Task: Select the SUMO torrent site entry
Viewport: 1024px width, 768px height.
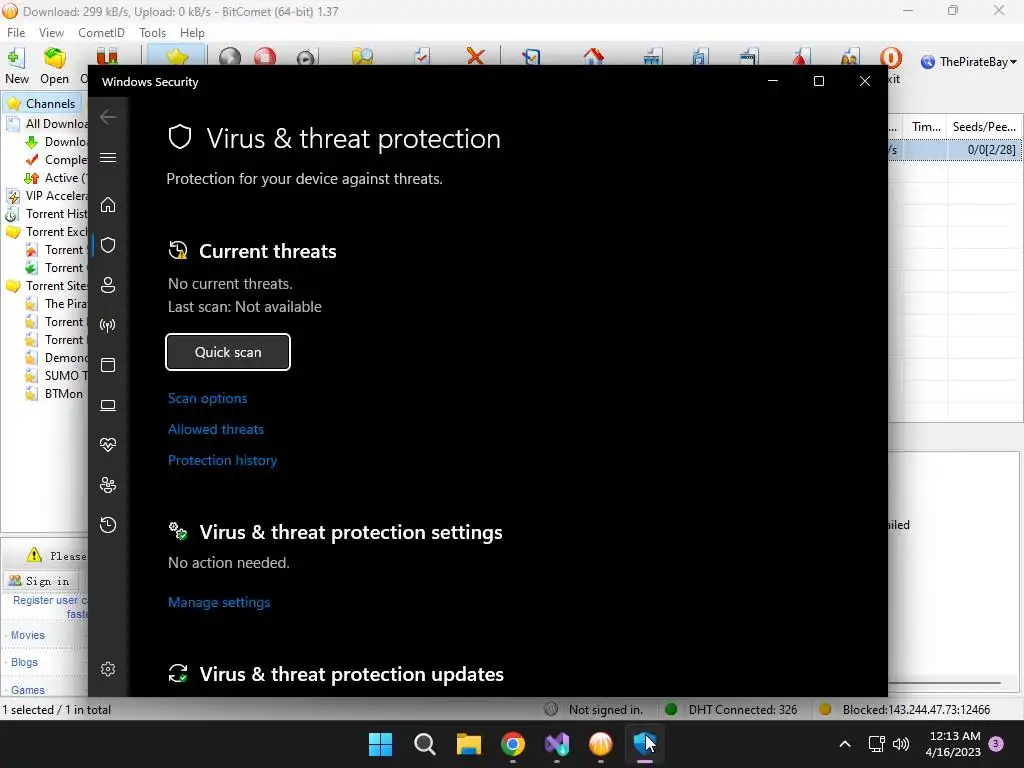Action: tap(56, 376)
